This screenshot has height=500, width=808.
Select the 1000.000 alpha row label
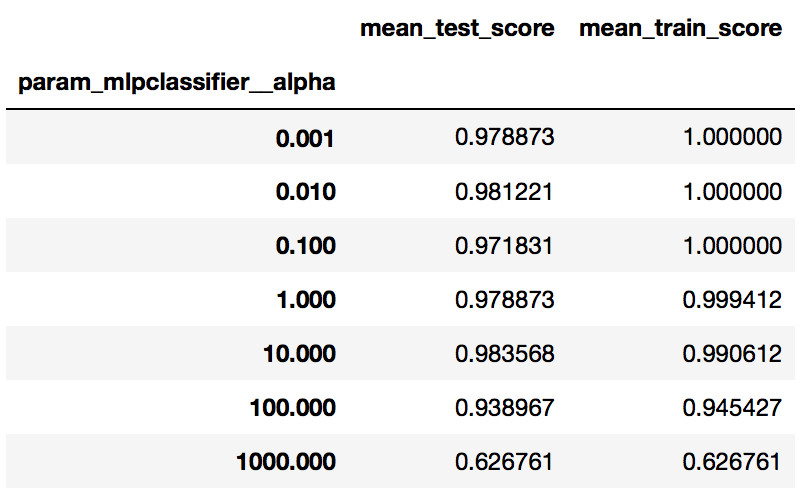(286, 461)
